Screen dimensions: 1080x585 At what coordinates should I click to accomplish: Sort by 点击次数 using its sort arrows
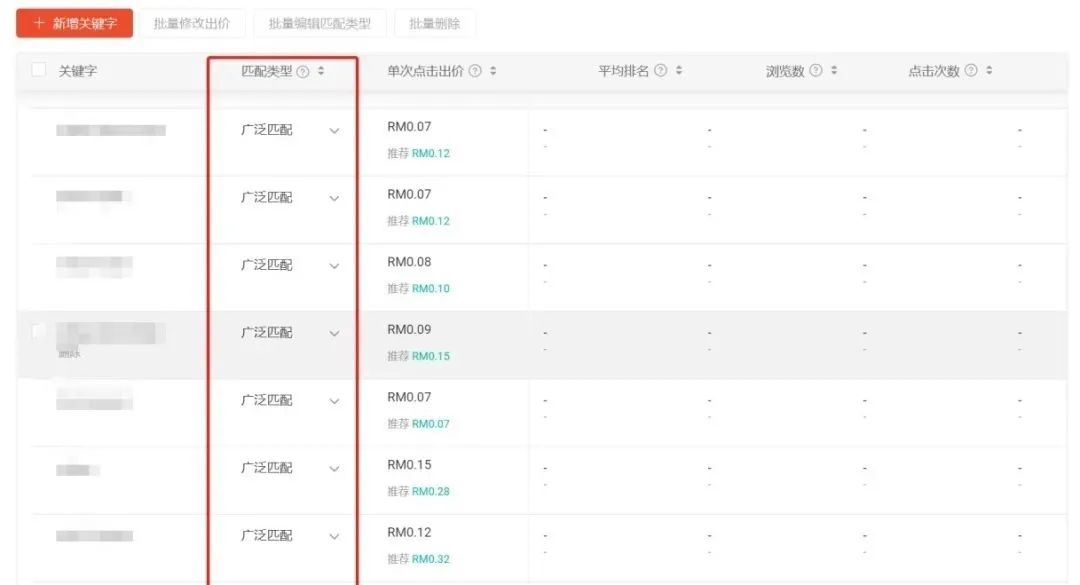pyautogui.click(x=989, y=70)
